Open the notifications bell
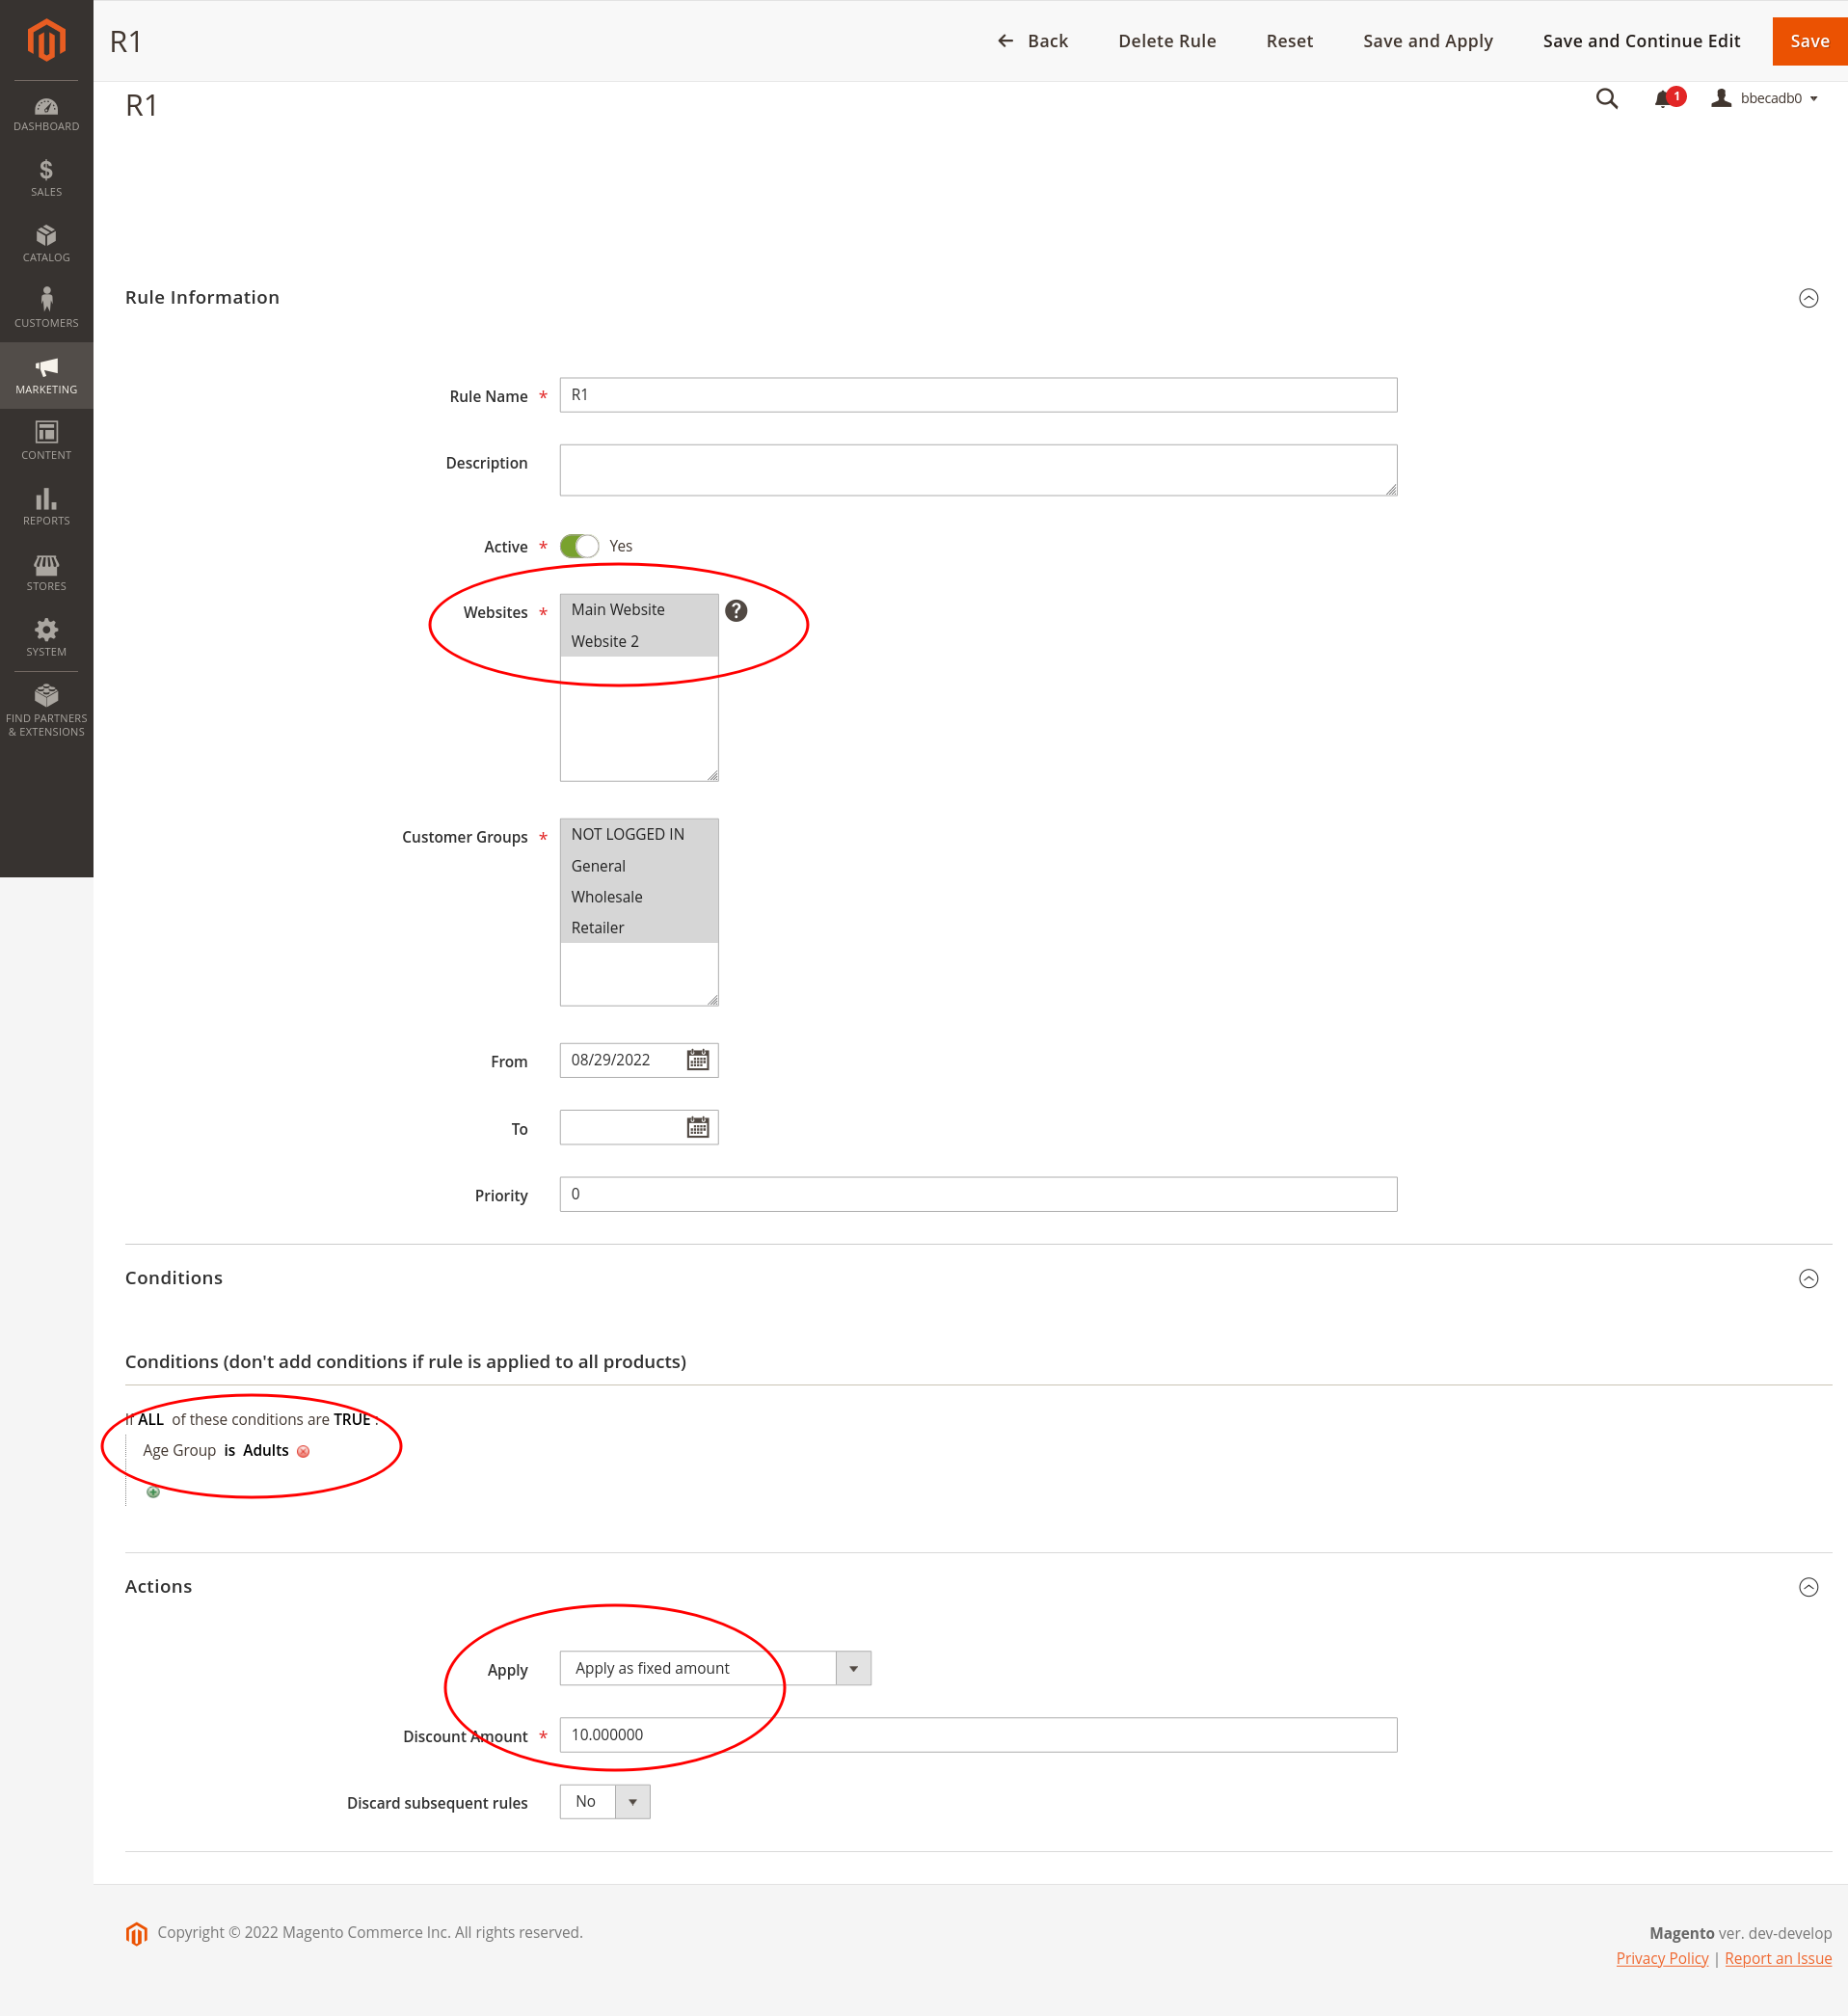Image resolution: width=1848 pixels, height=2016 pixels. pyautogui.click(x=1663, y=98)
